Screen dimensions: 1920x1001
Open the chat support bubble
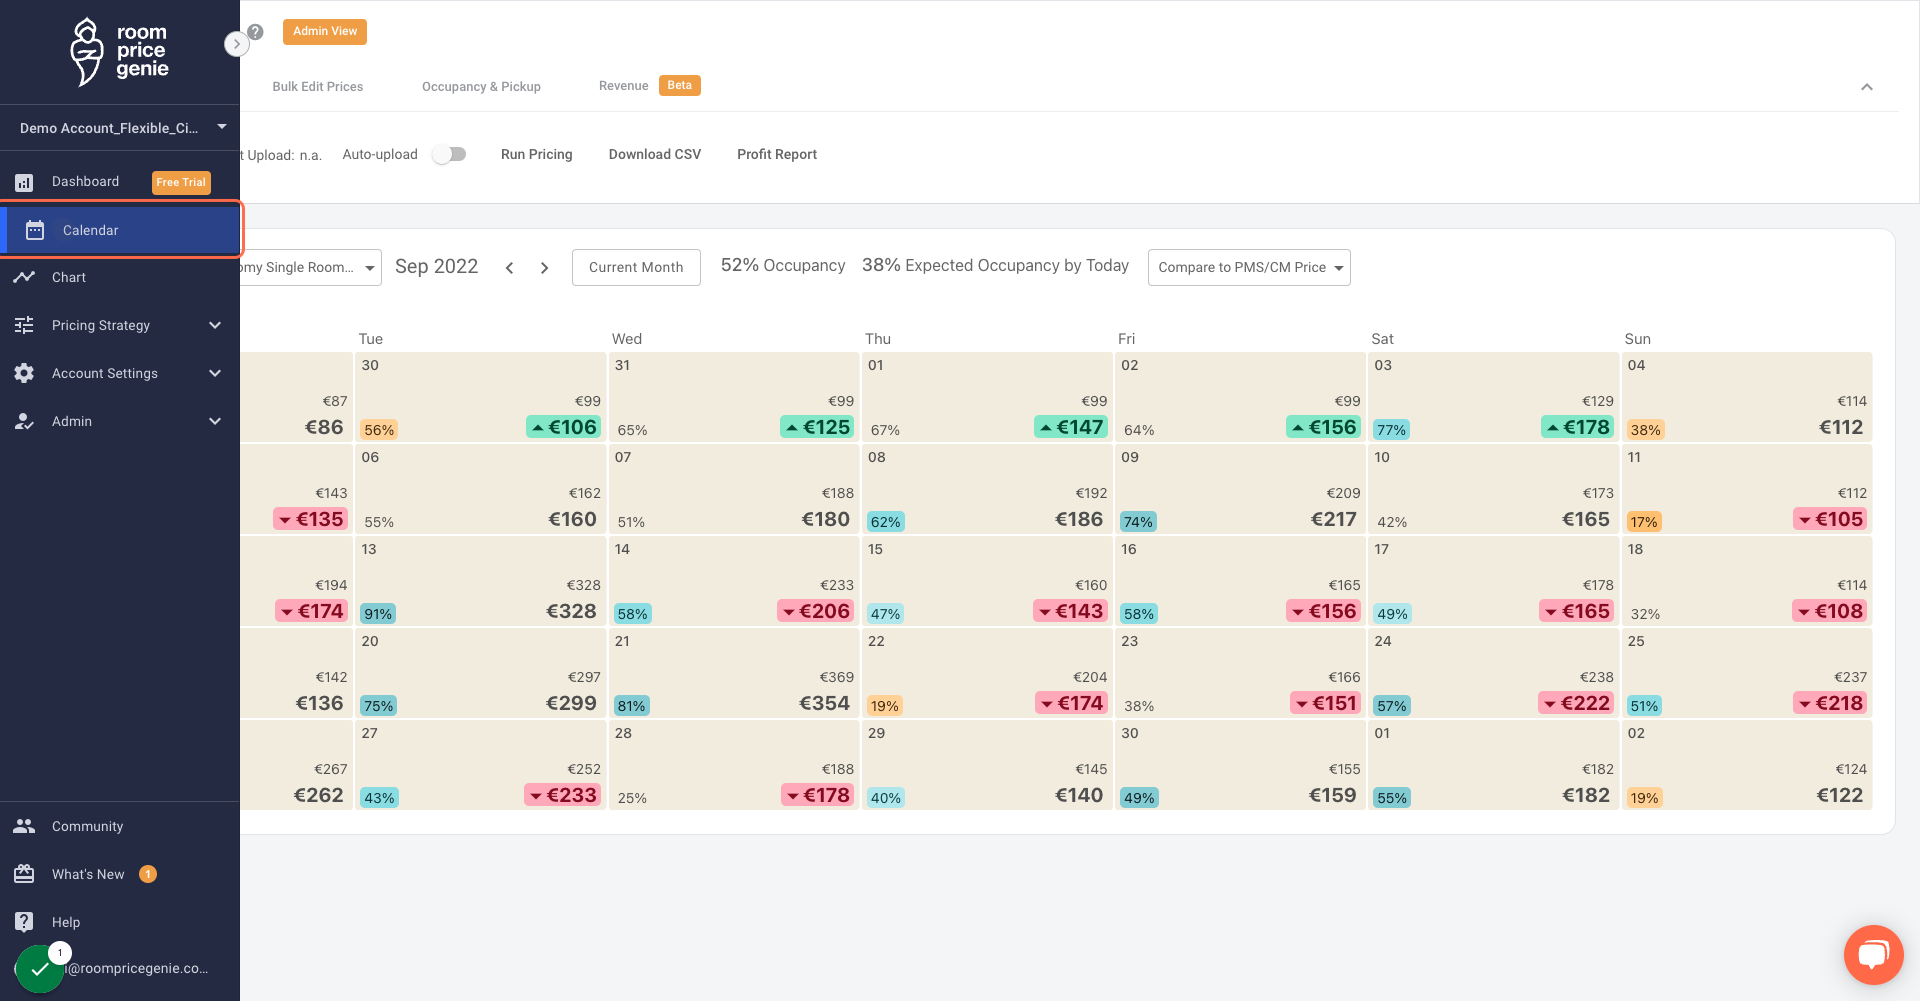1873,955
